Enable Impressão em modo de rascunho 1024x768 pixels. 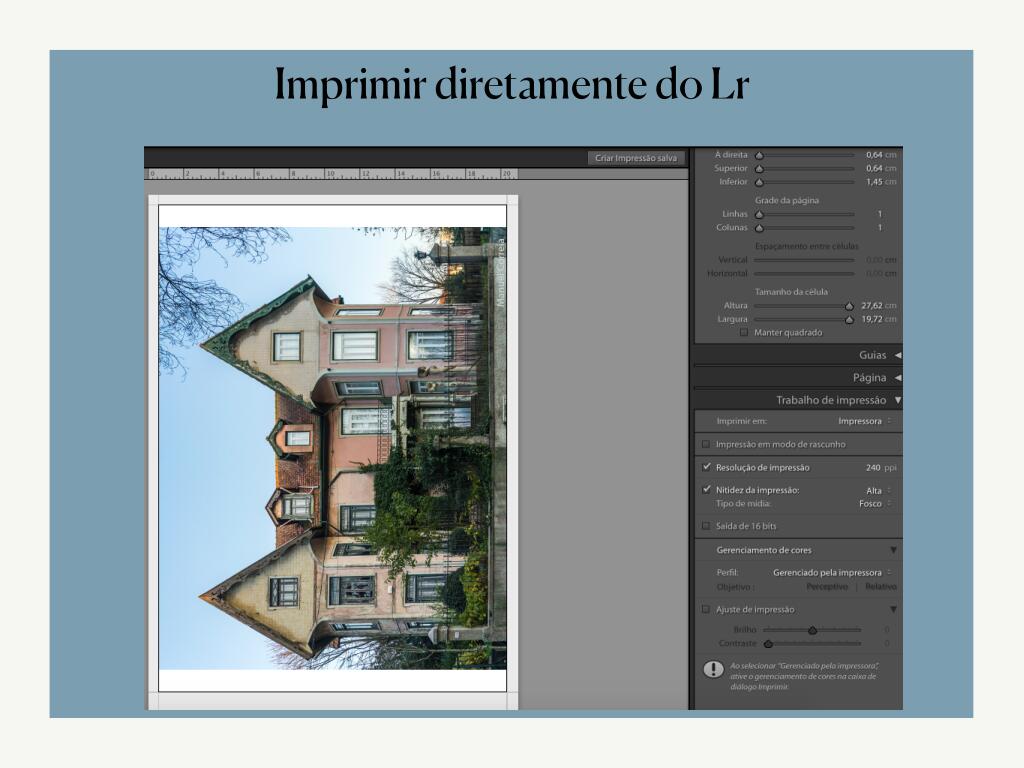click(706, 444)
